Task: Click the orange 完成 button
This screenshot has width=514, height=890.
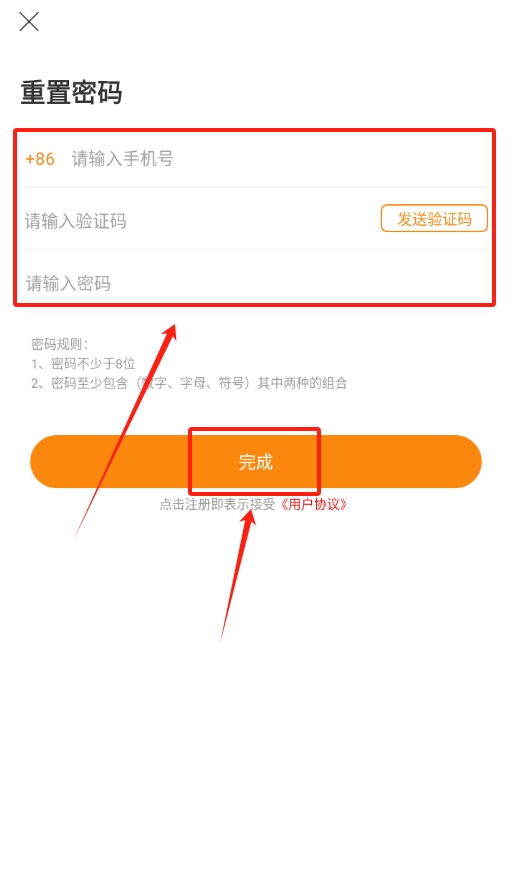Action: (x=256, y=461)
